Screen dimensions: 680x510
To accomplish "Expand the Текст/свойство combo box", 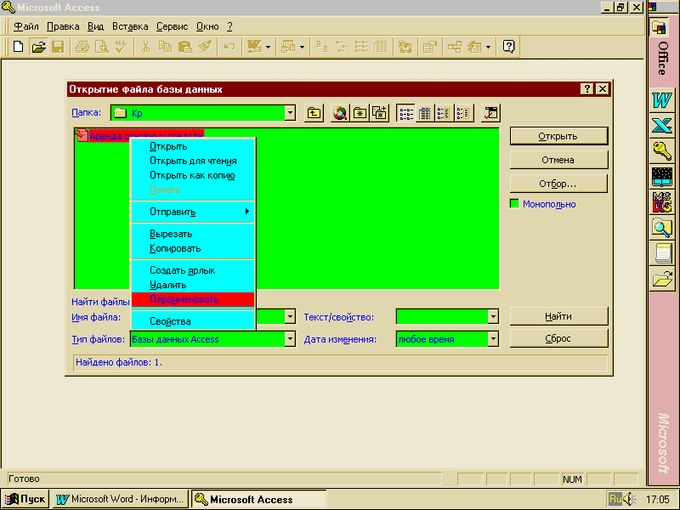I will point(492,317).
